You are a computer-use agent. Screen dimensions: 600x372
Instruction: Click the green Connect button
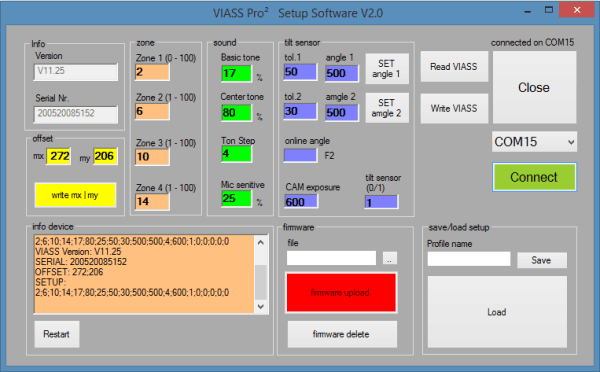(x=534, y=177)
